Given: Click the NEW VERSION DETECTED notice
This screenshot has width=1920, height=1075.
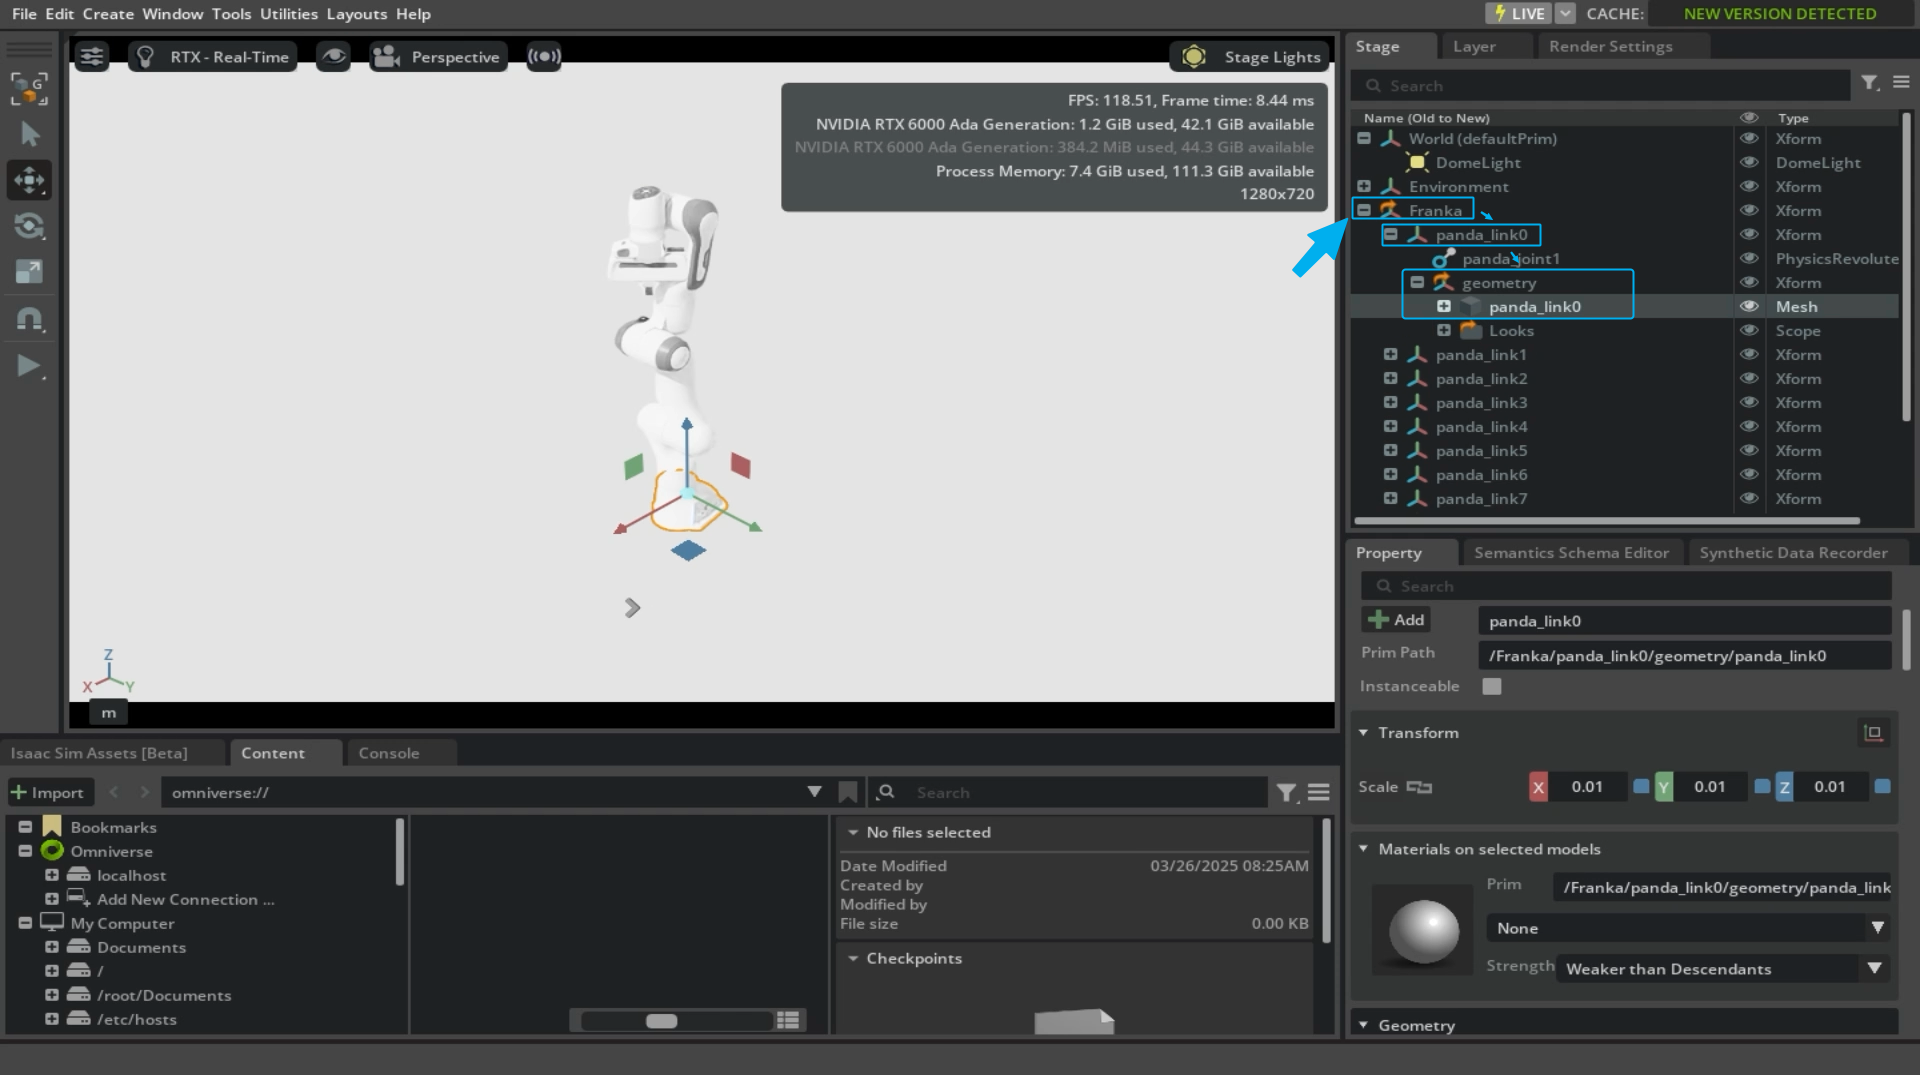Looking at the screenshot, I should pos(1780,14).
